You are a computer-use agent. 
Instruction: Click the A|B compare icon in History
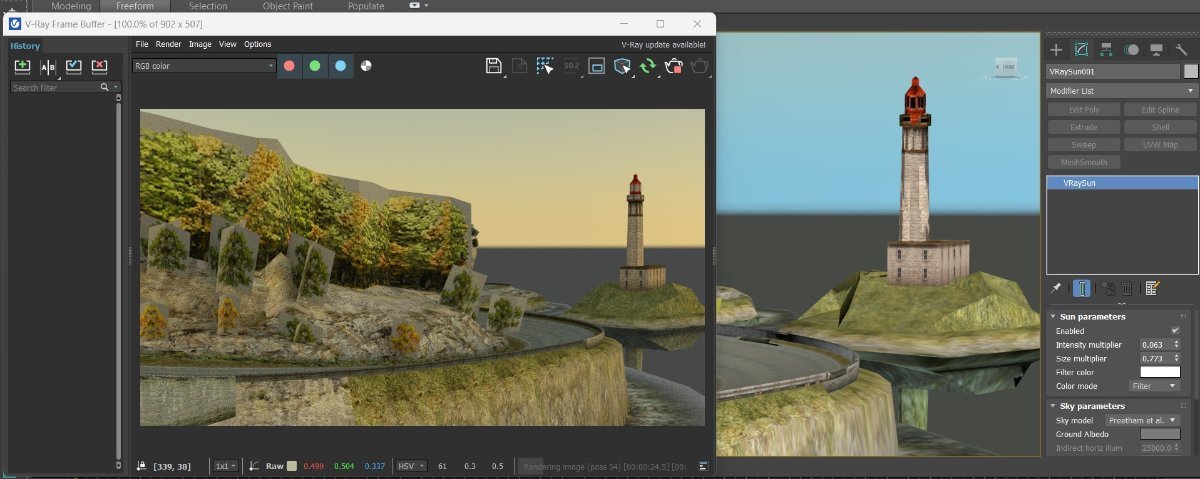[48, 67]
